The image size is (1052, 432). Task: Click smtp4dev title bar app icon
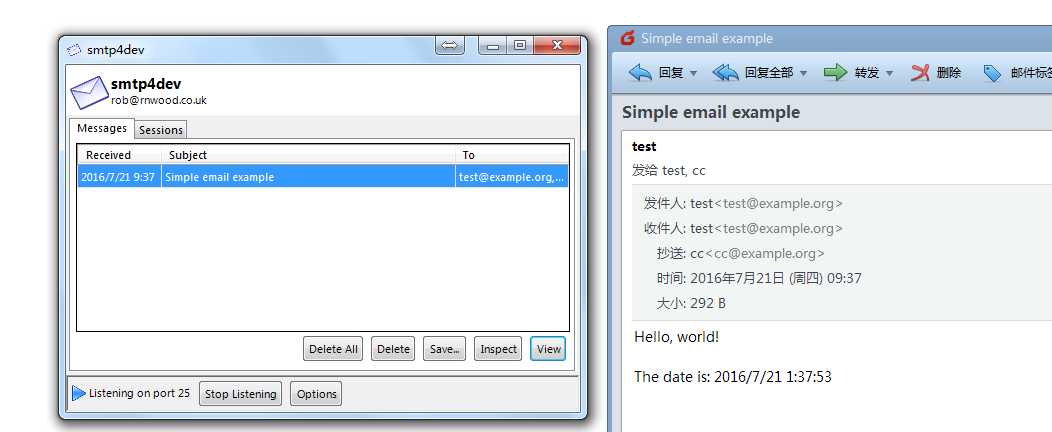[74, 50]
